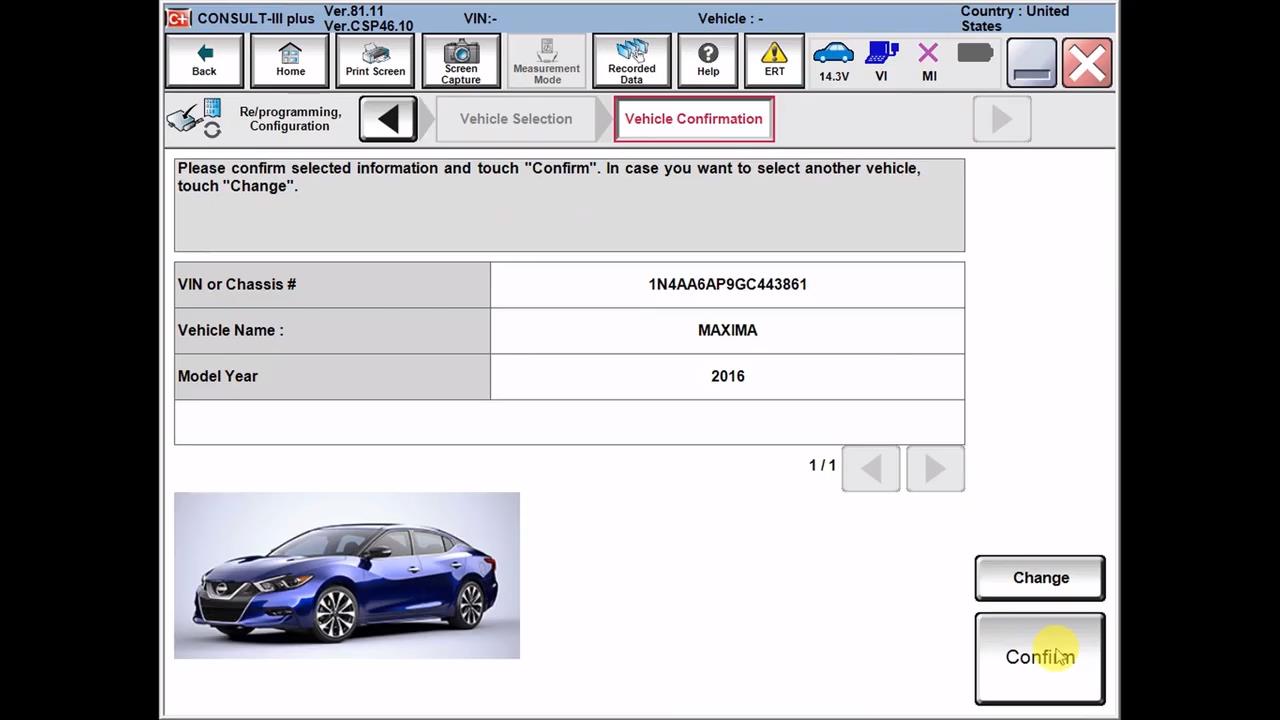Click the 'Country : United States' text
This screenshot has height=720, width=1280.
tap(1015, 18)
